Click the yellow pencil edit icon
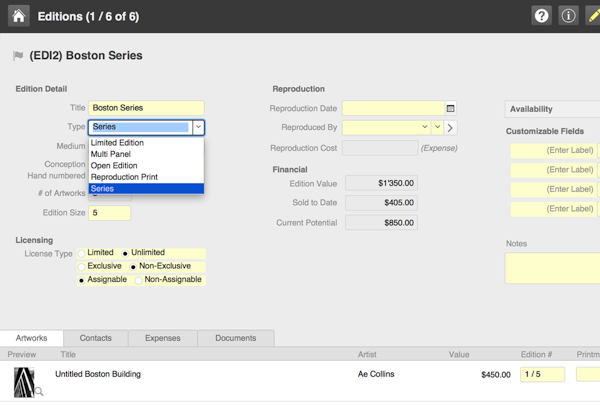 [x=592, y=16]
